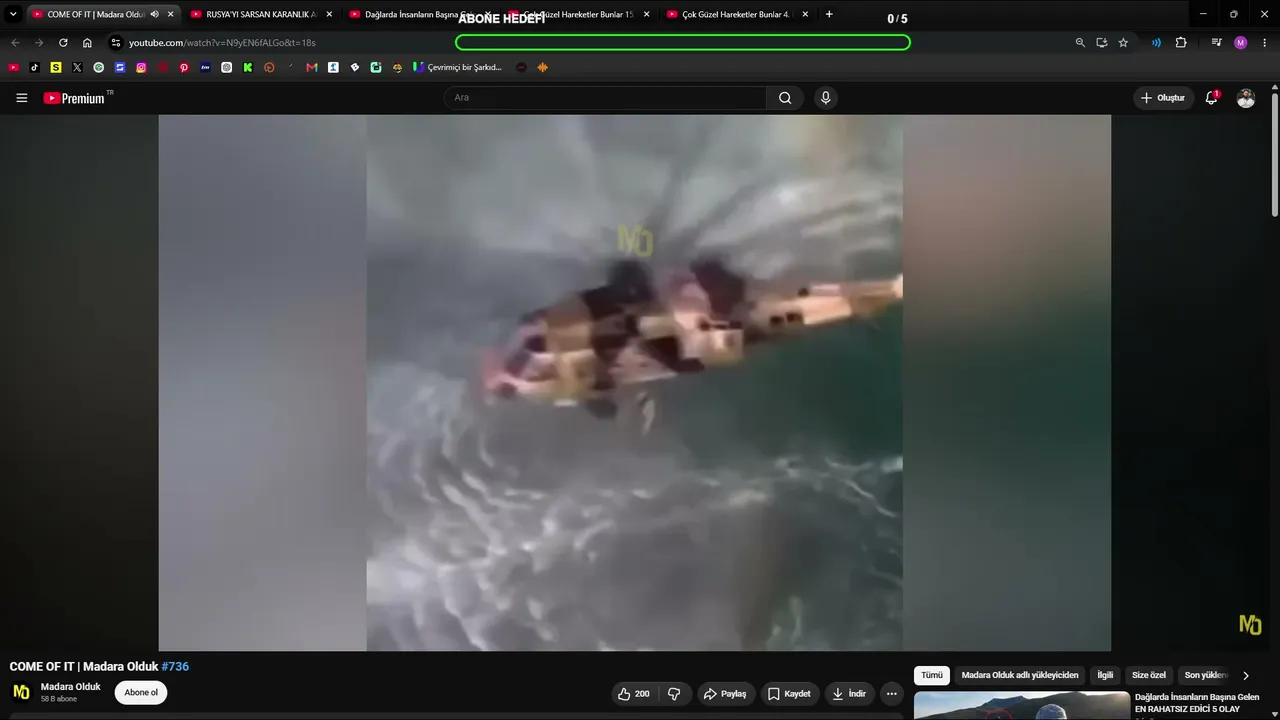Install app icon in address bar
1280x720 pixels.
click(x=1101, y=43)
